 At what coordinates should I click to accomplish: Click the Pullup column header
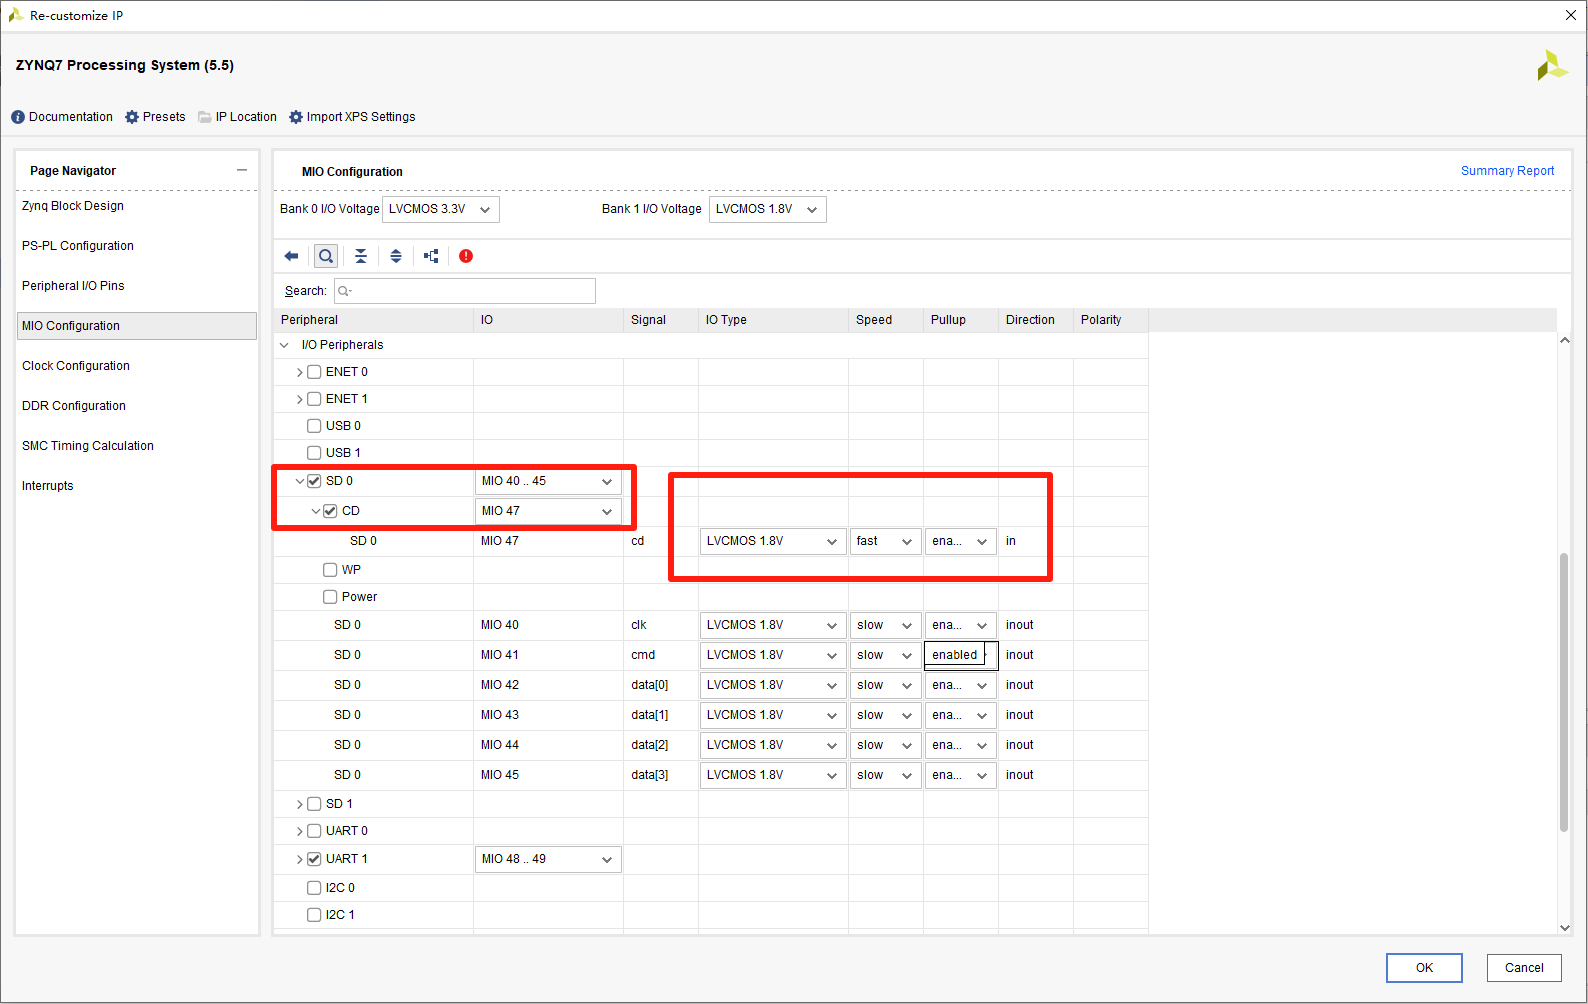(960, 320)
